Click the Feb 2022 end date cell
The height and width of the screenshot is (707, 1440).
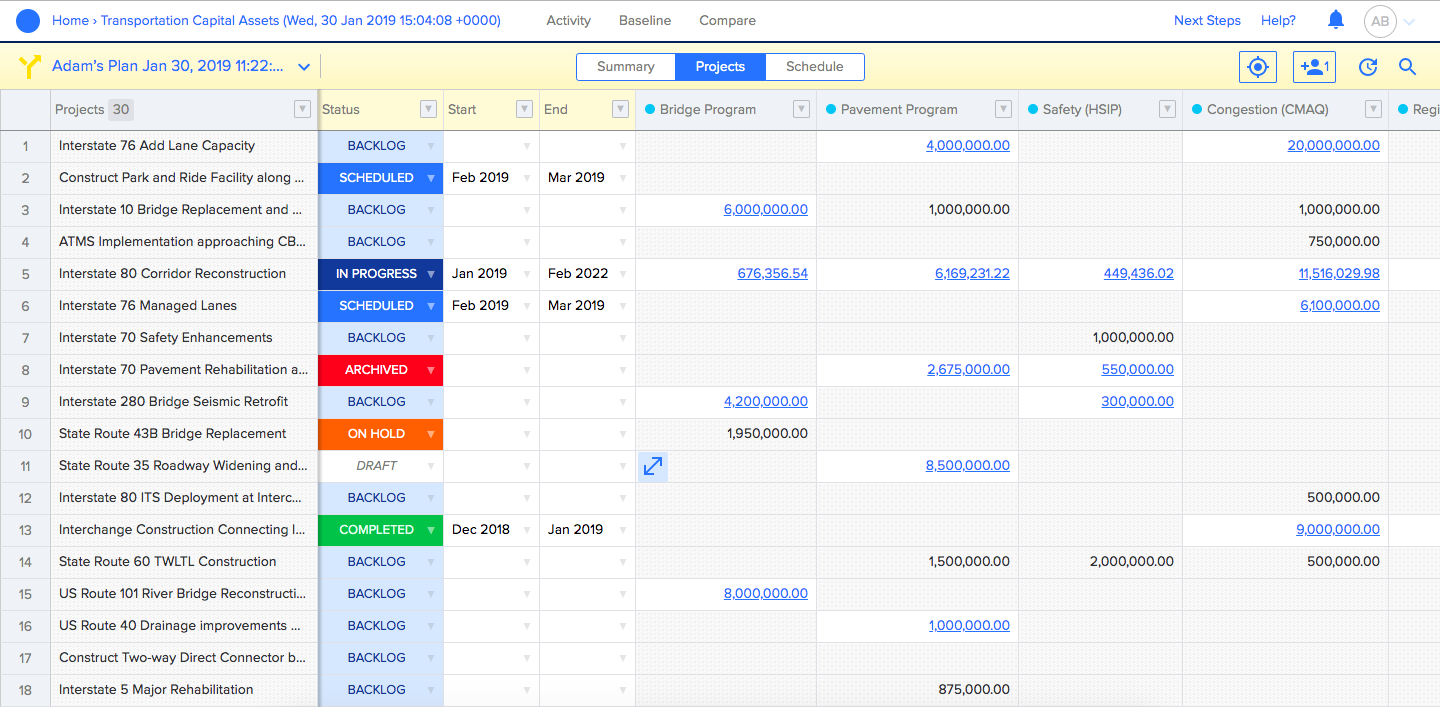pos(588,274)
